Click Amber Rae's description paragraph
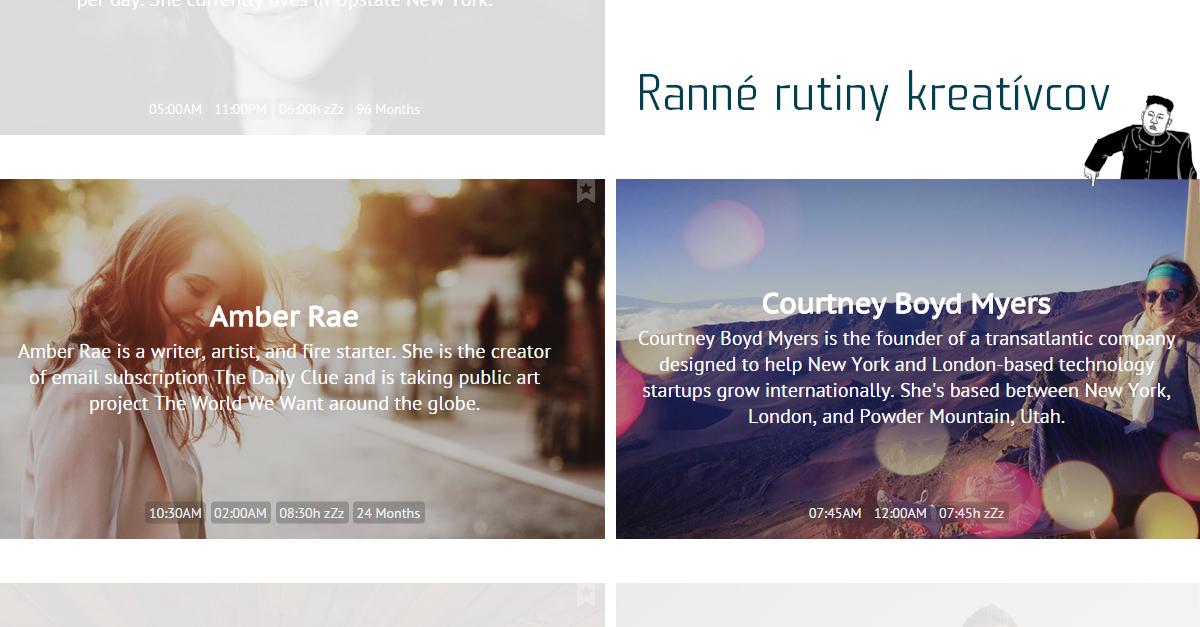 284,378
